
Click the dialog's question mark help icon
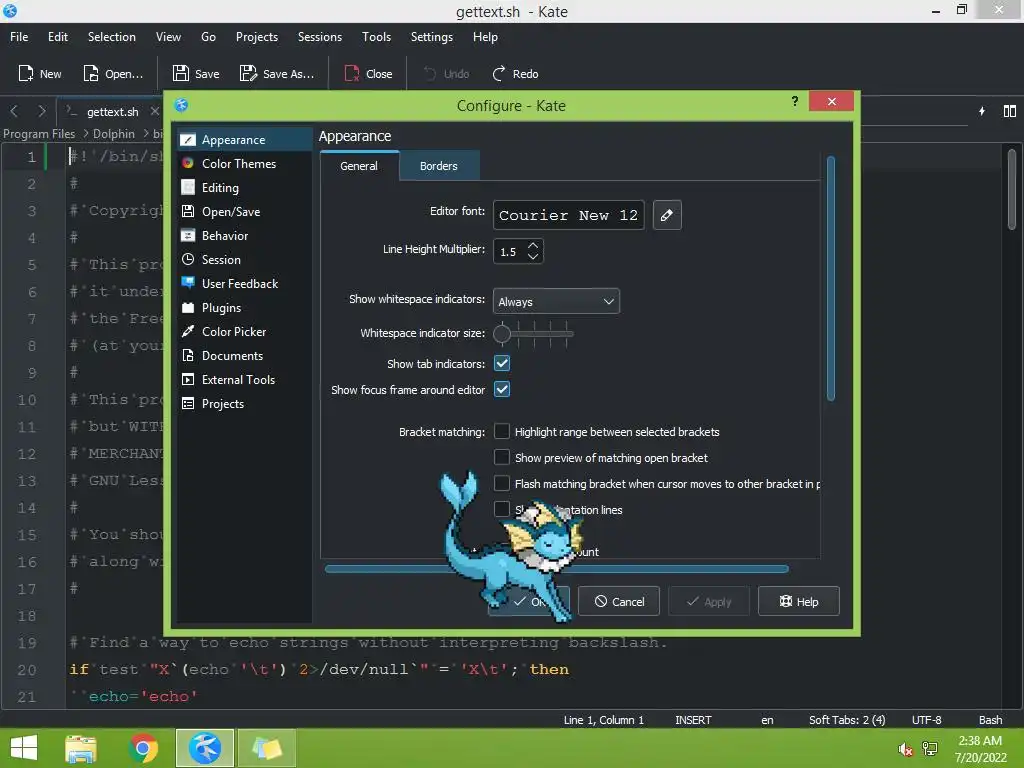(795, 101)
